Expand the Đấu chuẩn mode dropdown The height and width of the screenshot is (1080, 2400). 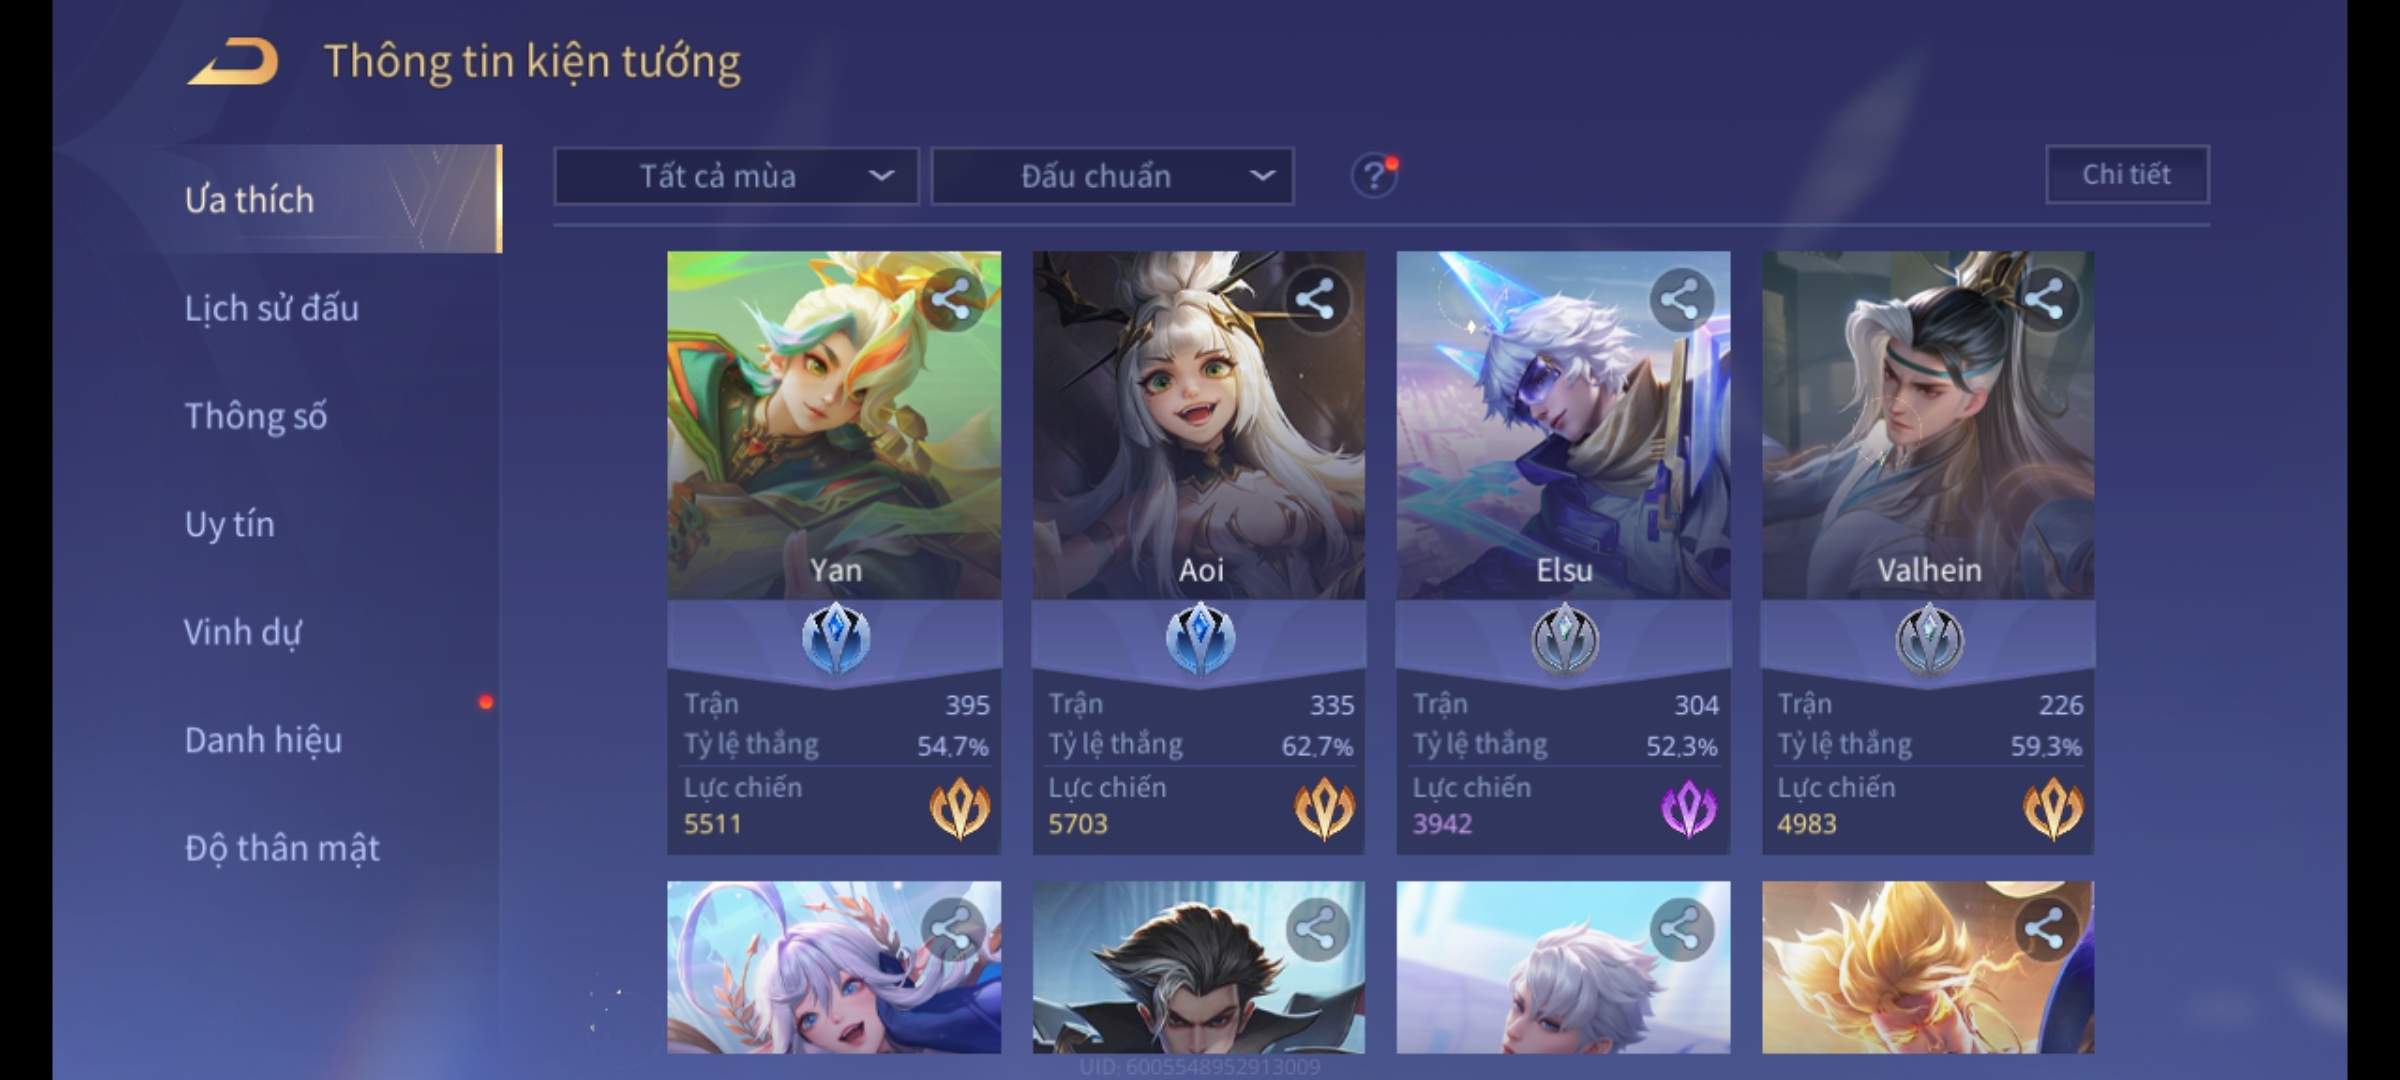click(1113, 177)
